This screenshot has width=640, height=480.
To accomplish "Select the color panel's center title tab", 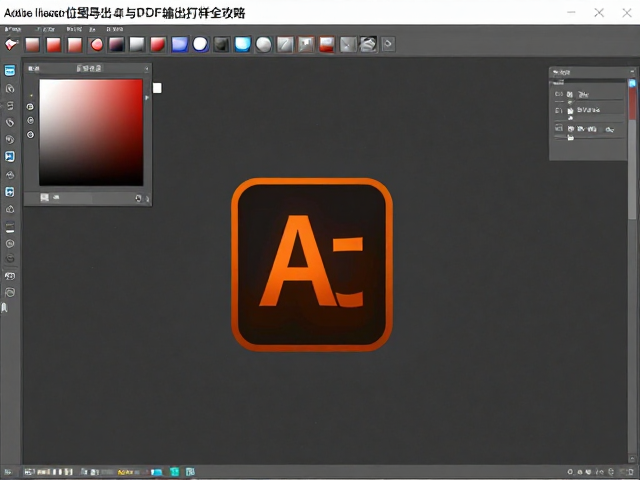I will tap(89, 68).
